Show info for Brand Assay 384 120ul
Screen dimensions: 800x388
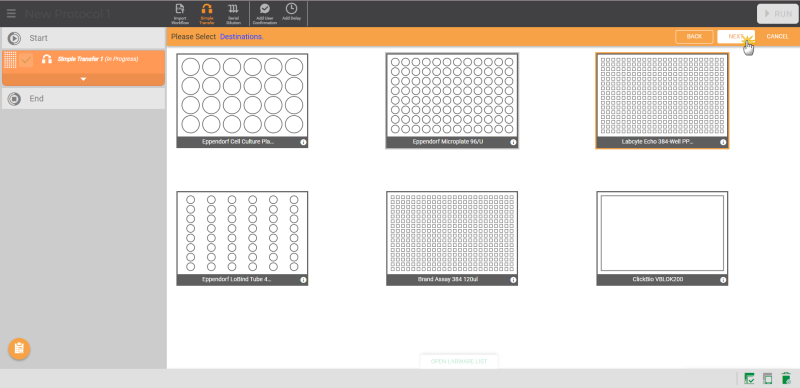tap(513, 280)
